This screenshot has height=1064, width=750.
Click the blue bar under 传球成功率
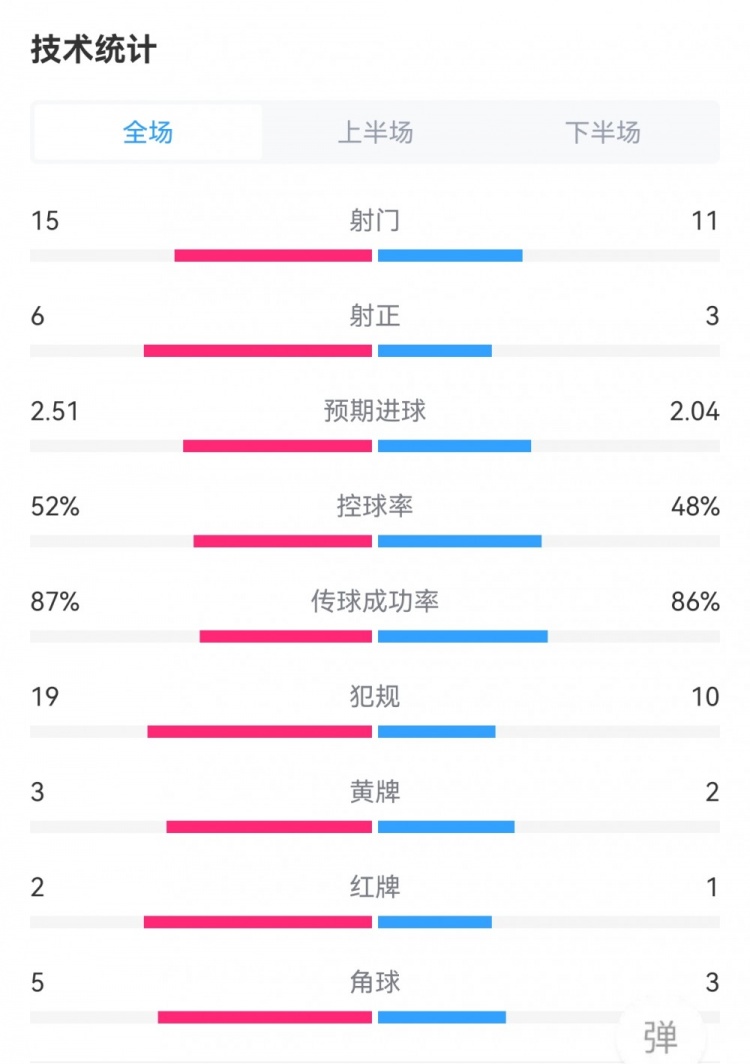(x=462, y=636)
